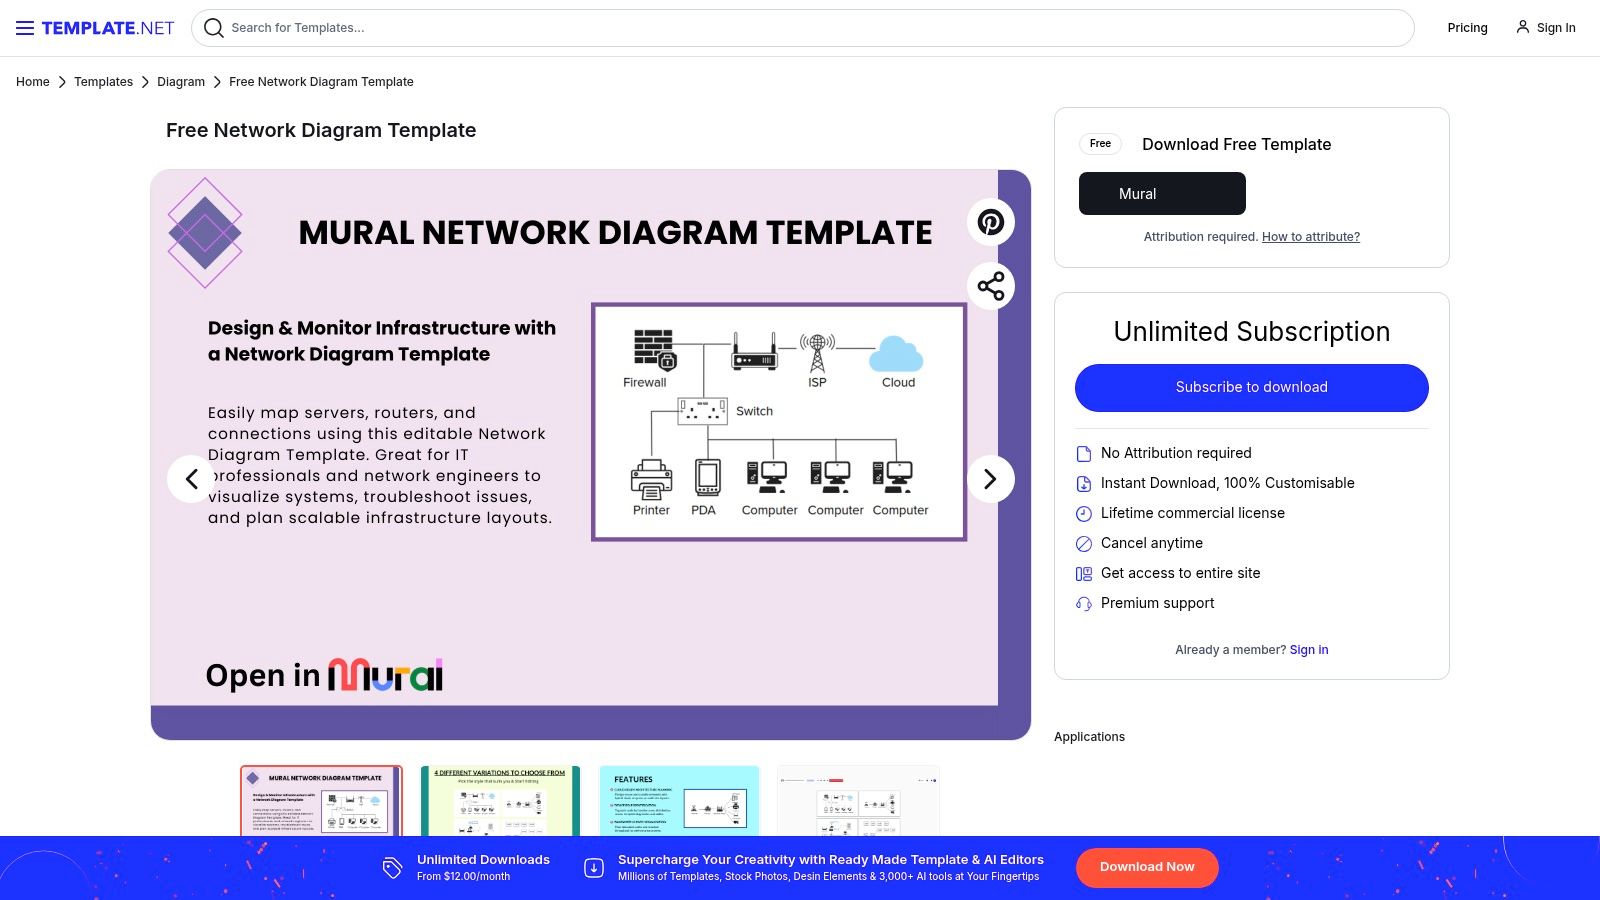Open How to attribute link
This screenshot has width=1600, height=900.
1311,237
